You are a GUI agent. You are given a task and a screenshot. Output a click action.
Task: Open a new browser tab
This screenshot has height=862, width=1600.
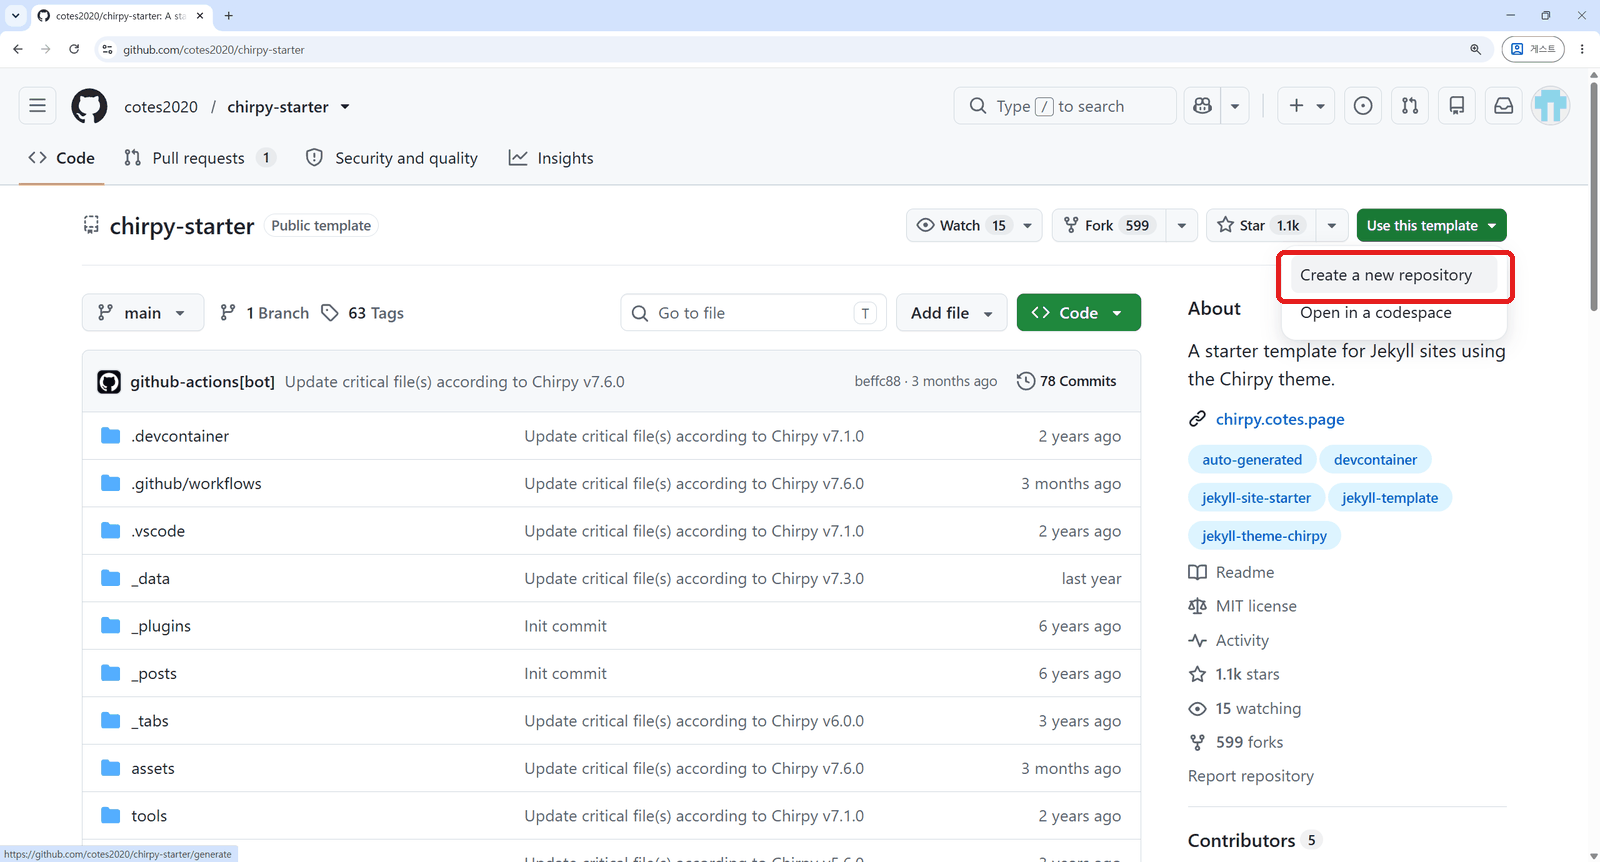pyautogui.click(x=229, y=16)
